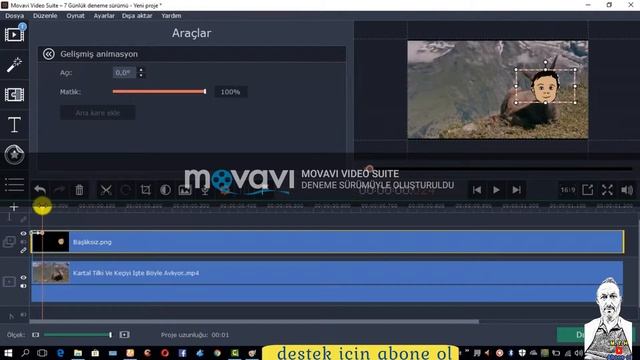640x360 pixels.
Task: Start audio recording with microphone icon
Action: coord(205,190)
